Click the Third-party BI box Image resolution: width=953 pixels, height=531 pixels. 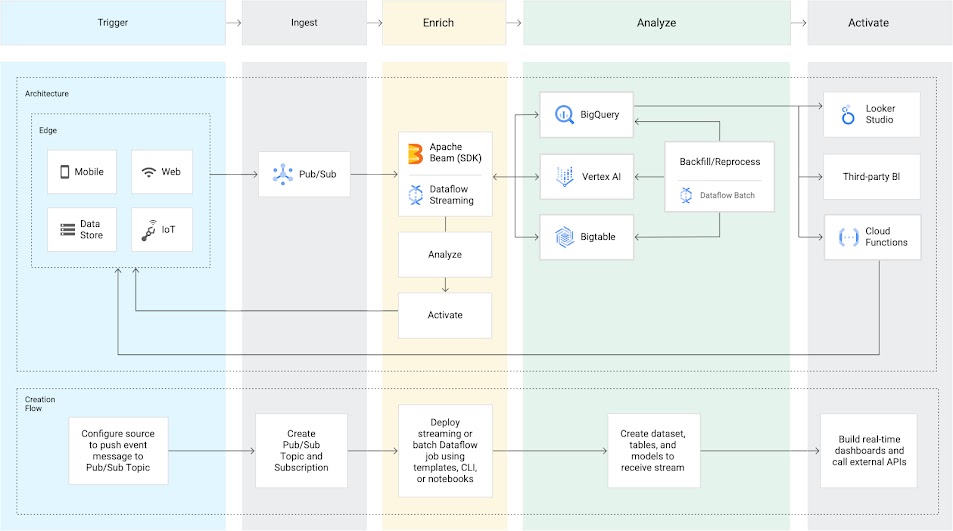(872, 177)
